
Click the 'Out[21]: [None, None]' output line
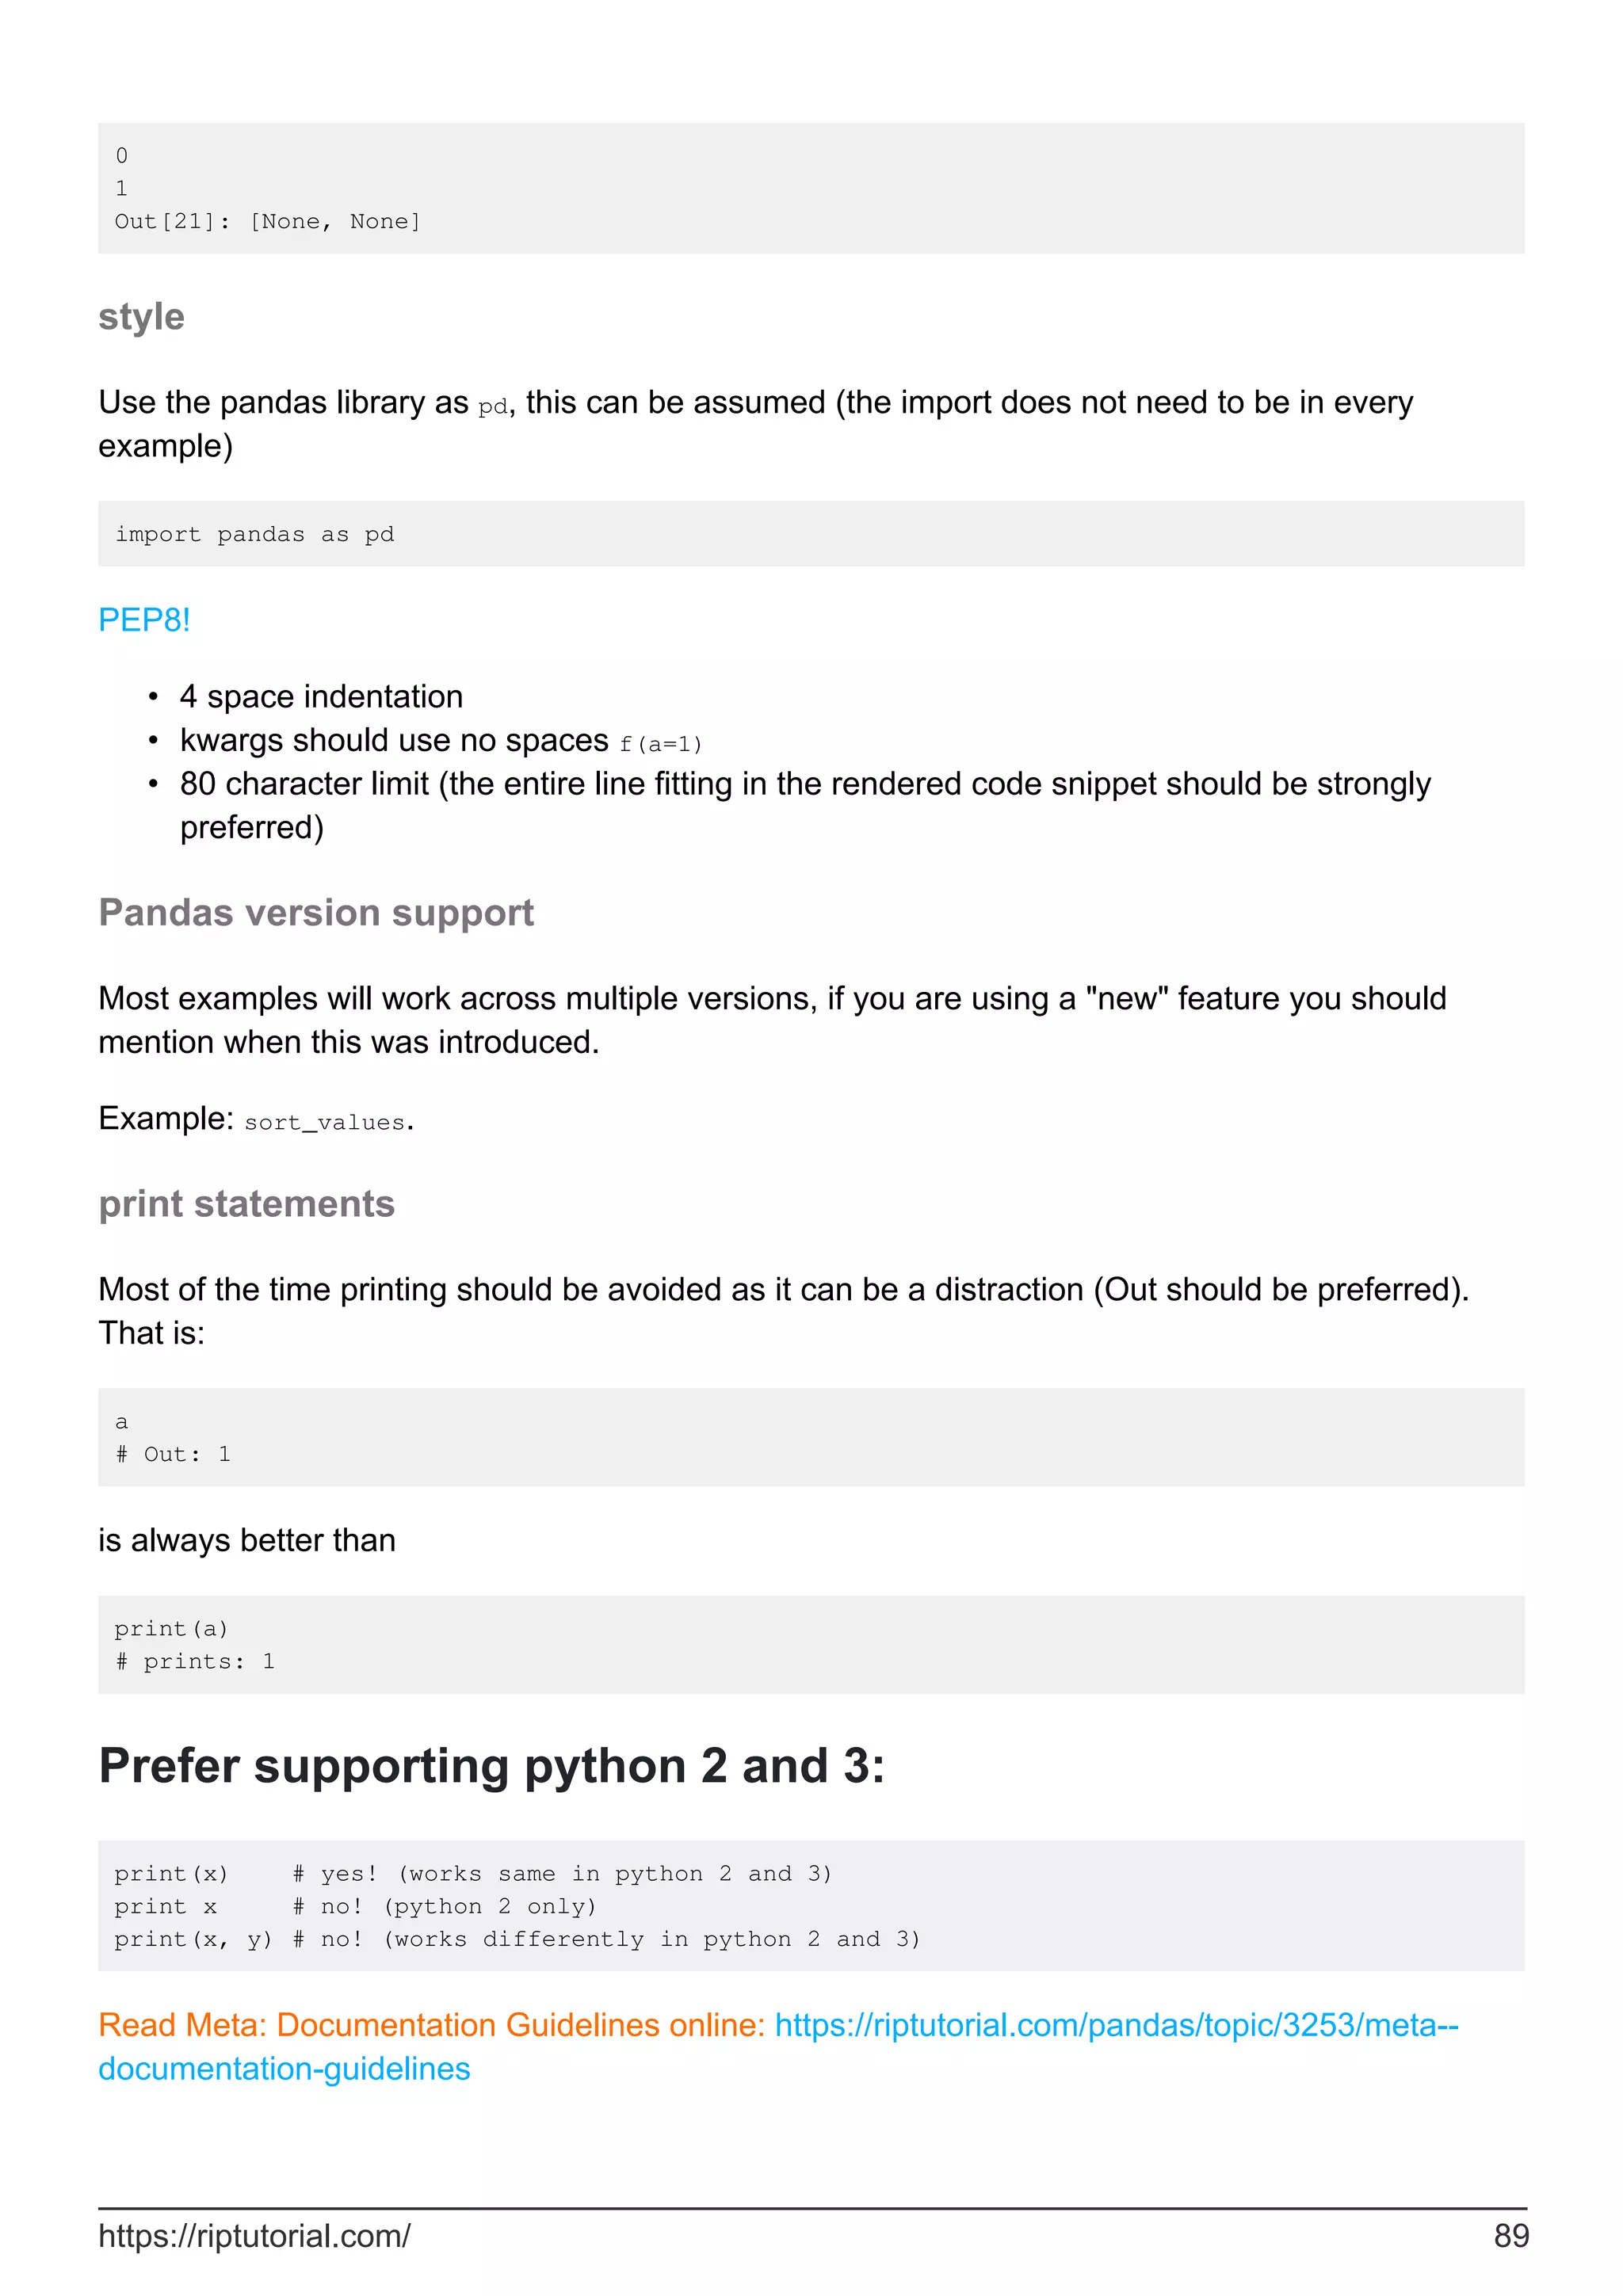[x=267, y=221]
